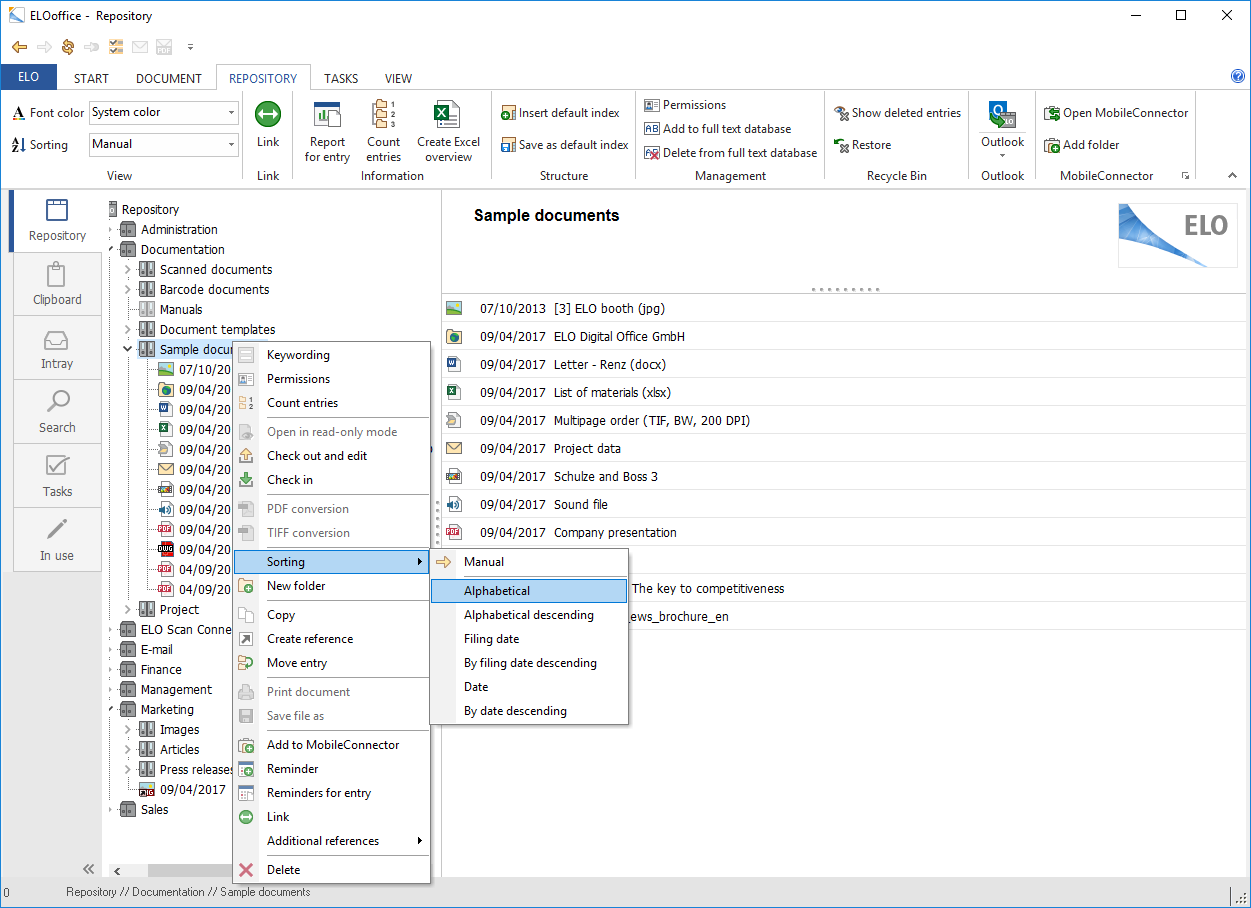Expand the Barcode documents folder
Image resolution: width=1251 pixels, height=908 pixels.
point(127,290)
